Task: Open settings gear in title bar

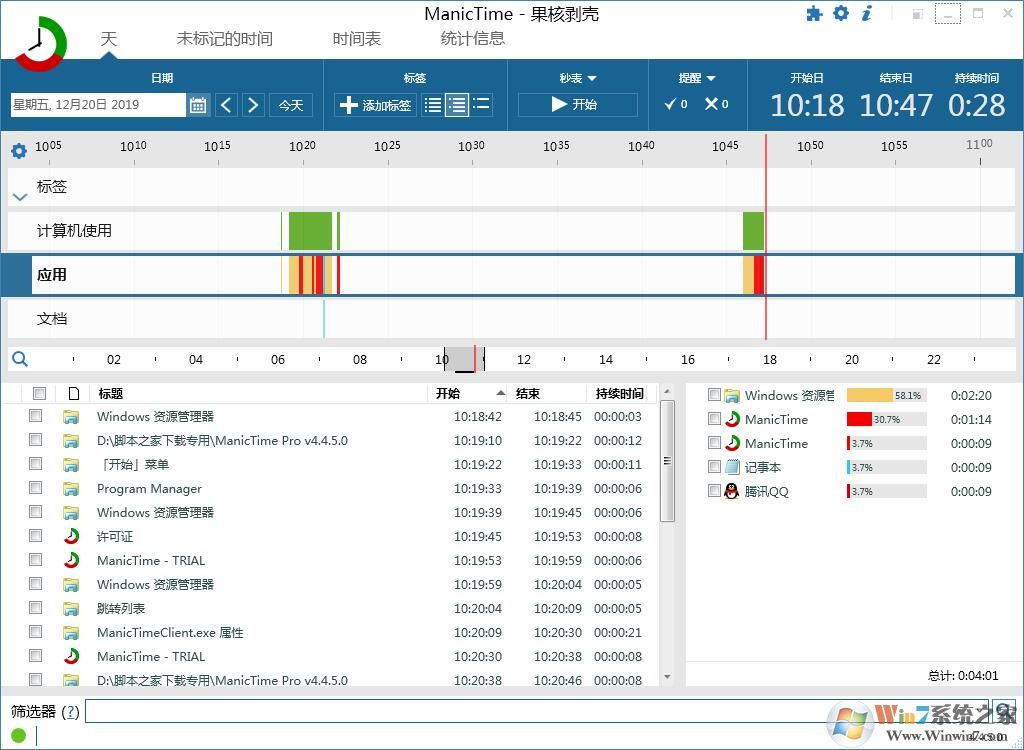Action: (841, 13)
